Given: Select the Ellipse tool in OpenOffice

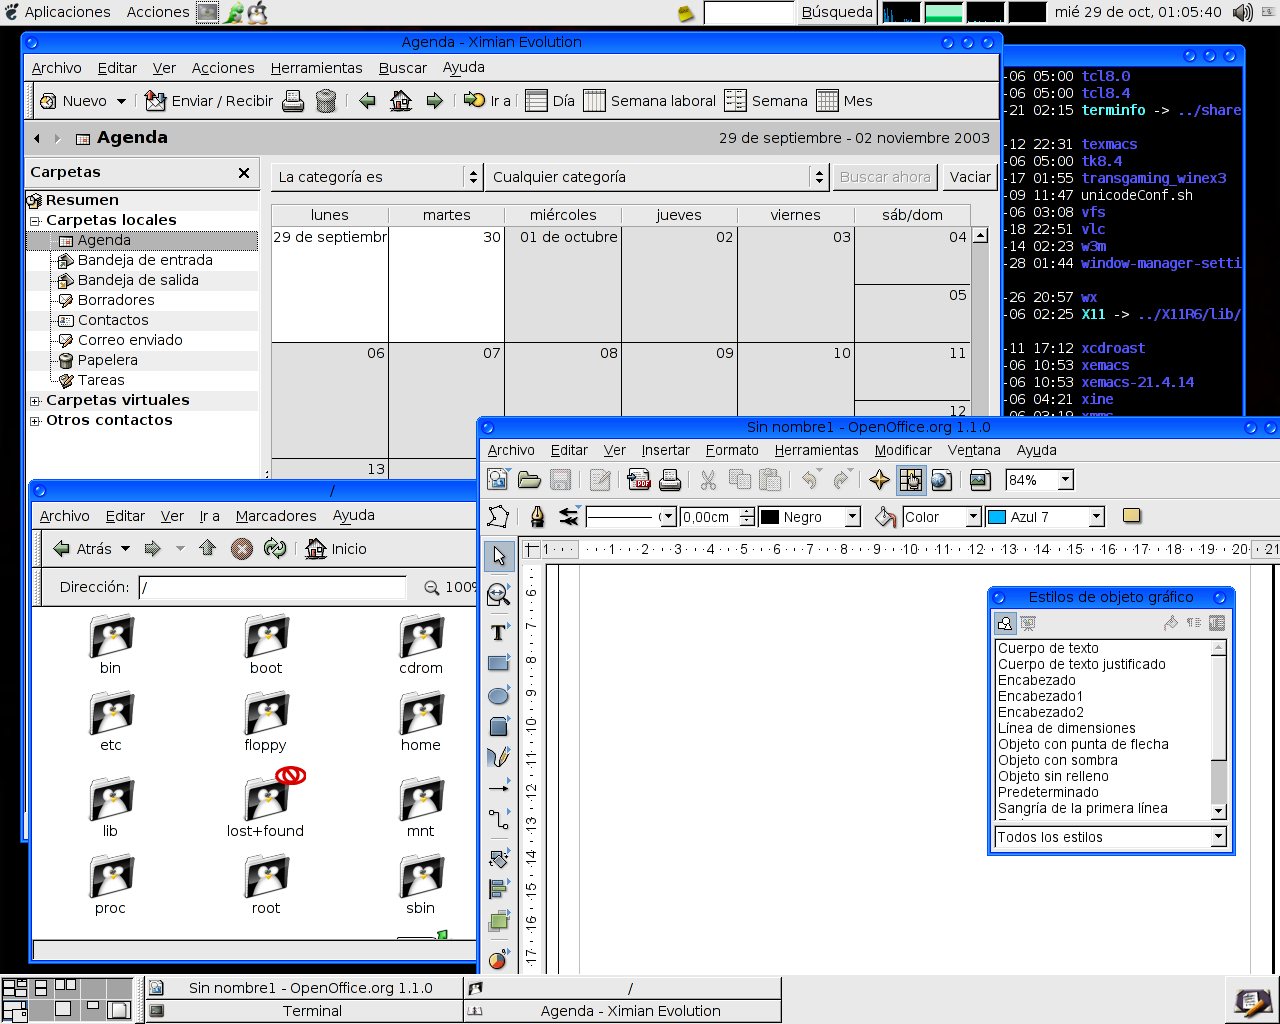Looking at the screenshot, I should point(498,695).
